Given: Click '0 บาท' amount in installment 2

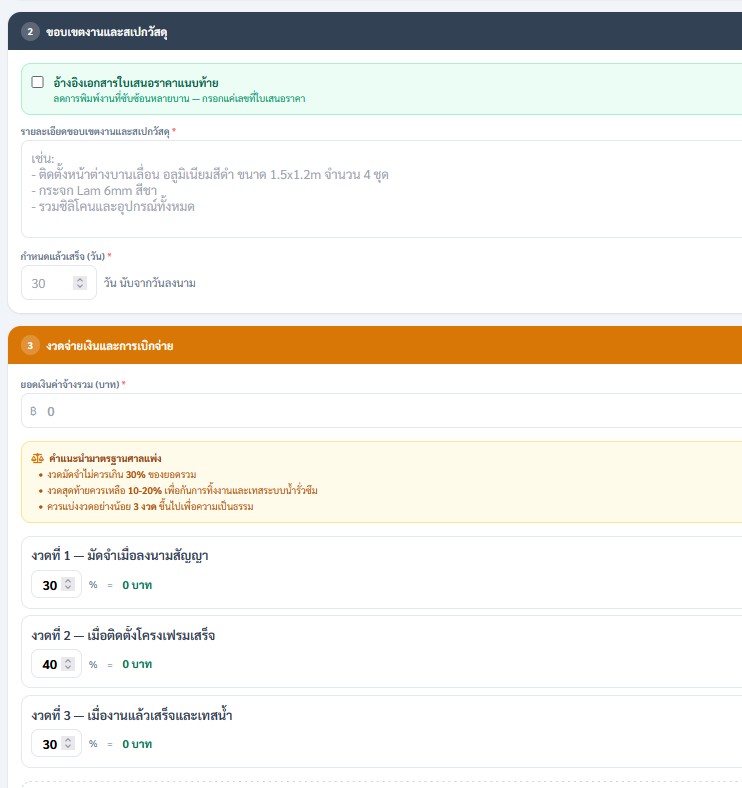Looking at the screenshot, I should click(137, 664).
